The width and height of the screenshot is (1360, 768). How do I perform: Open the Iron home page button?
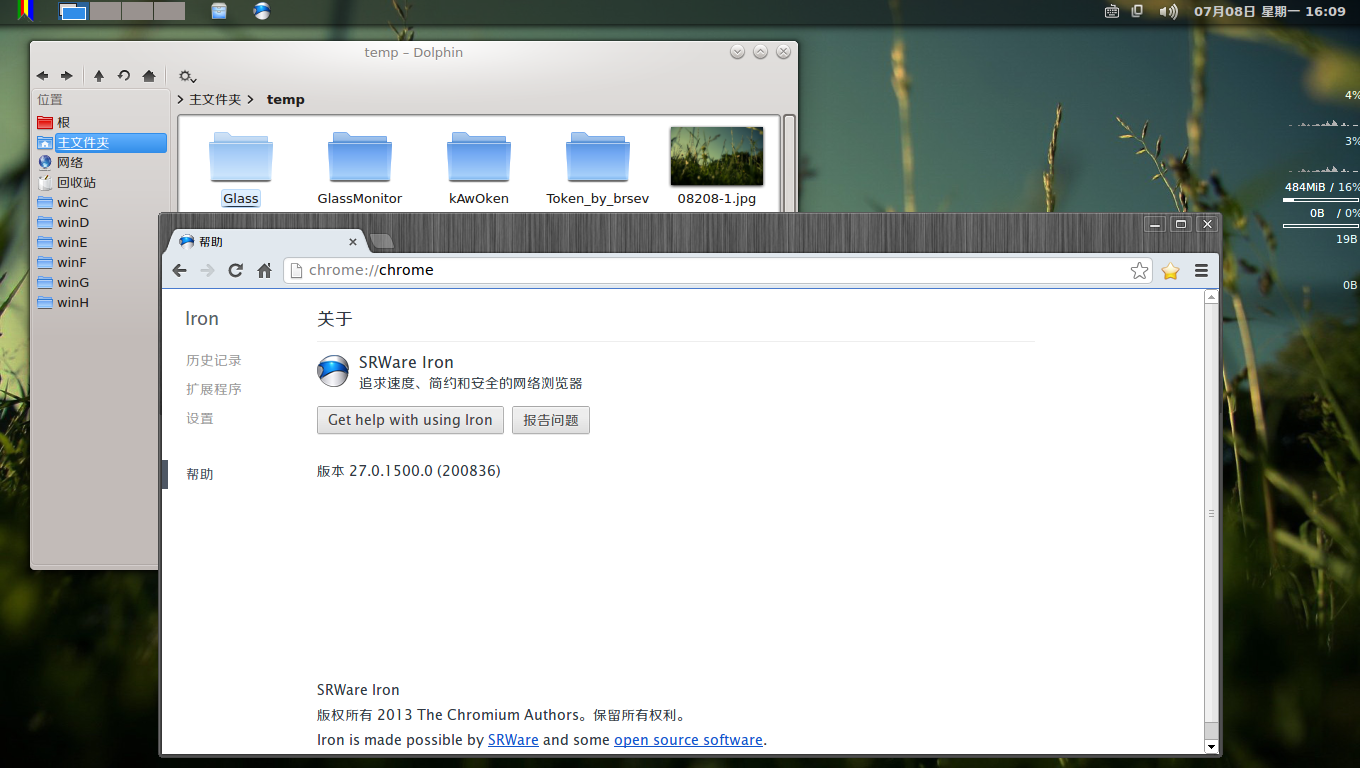(265, 270)
